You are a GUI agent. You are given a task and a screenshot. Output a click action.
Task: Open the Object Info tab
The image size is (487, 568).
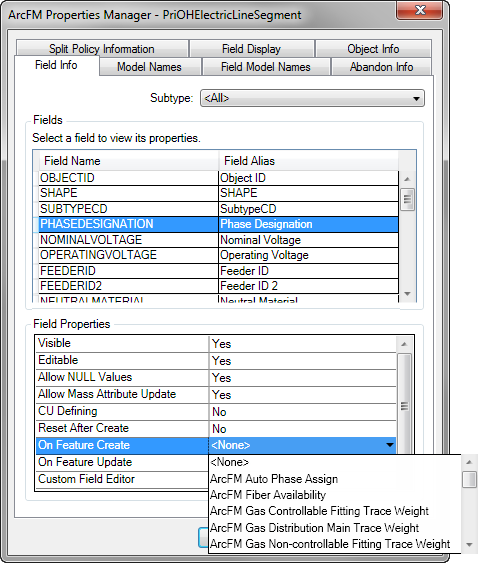pyautogui.click(x=373, y=49)
